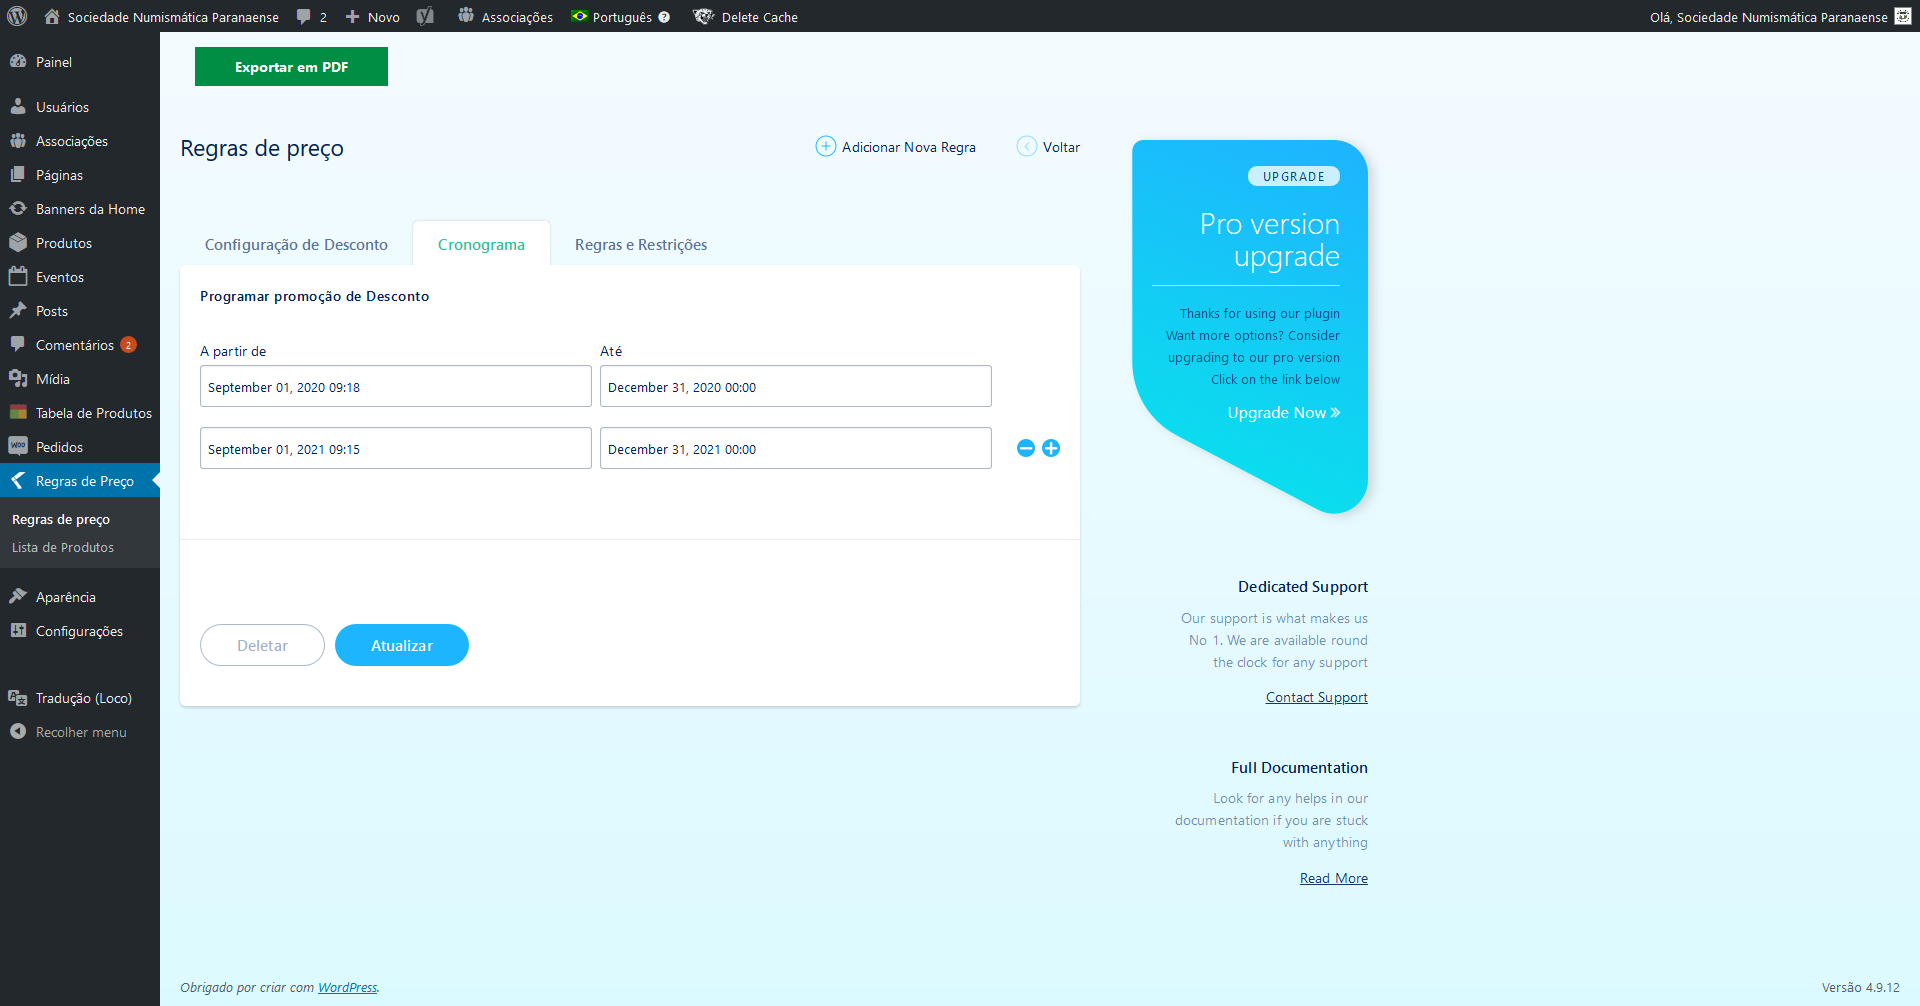Click the Brazil flag language icon
The image size is (1920, 1006).
tap(579, 16)
